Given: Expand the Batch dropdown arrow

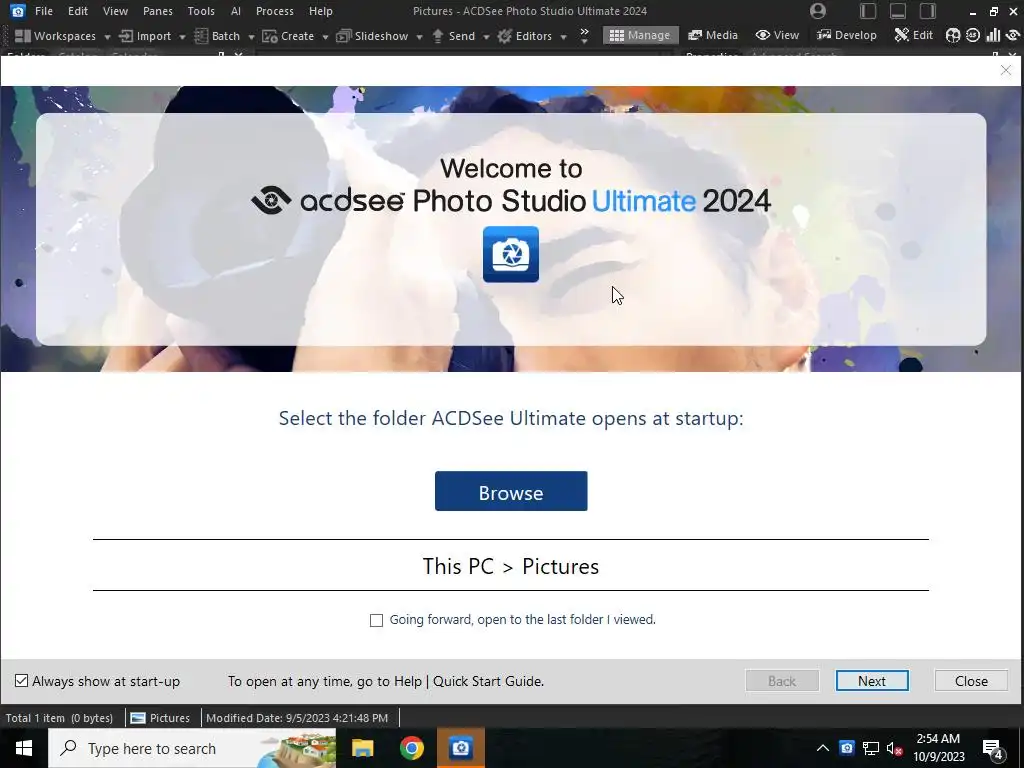Looking at the screenshot, I should 251,37.
